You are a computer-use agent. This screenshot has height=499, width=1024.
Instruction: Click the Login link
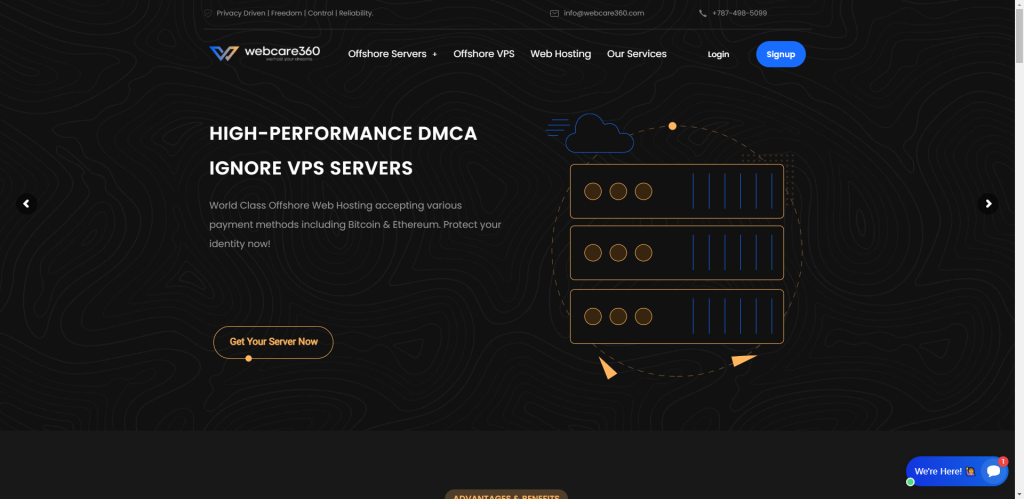[718, 54]
